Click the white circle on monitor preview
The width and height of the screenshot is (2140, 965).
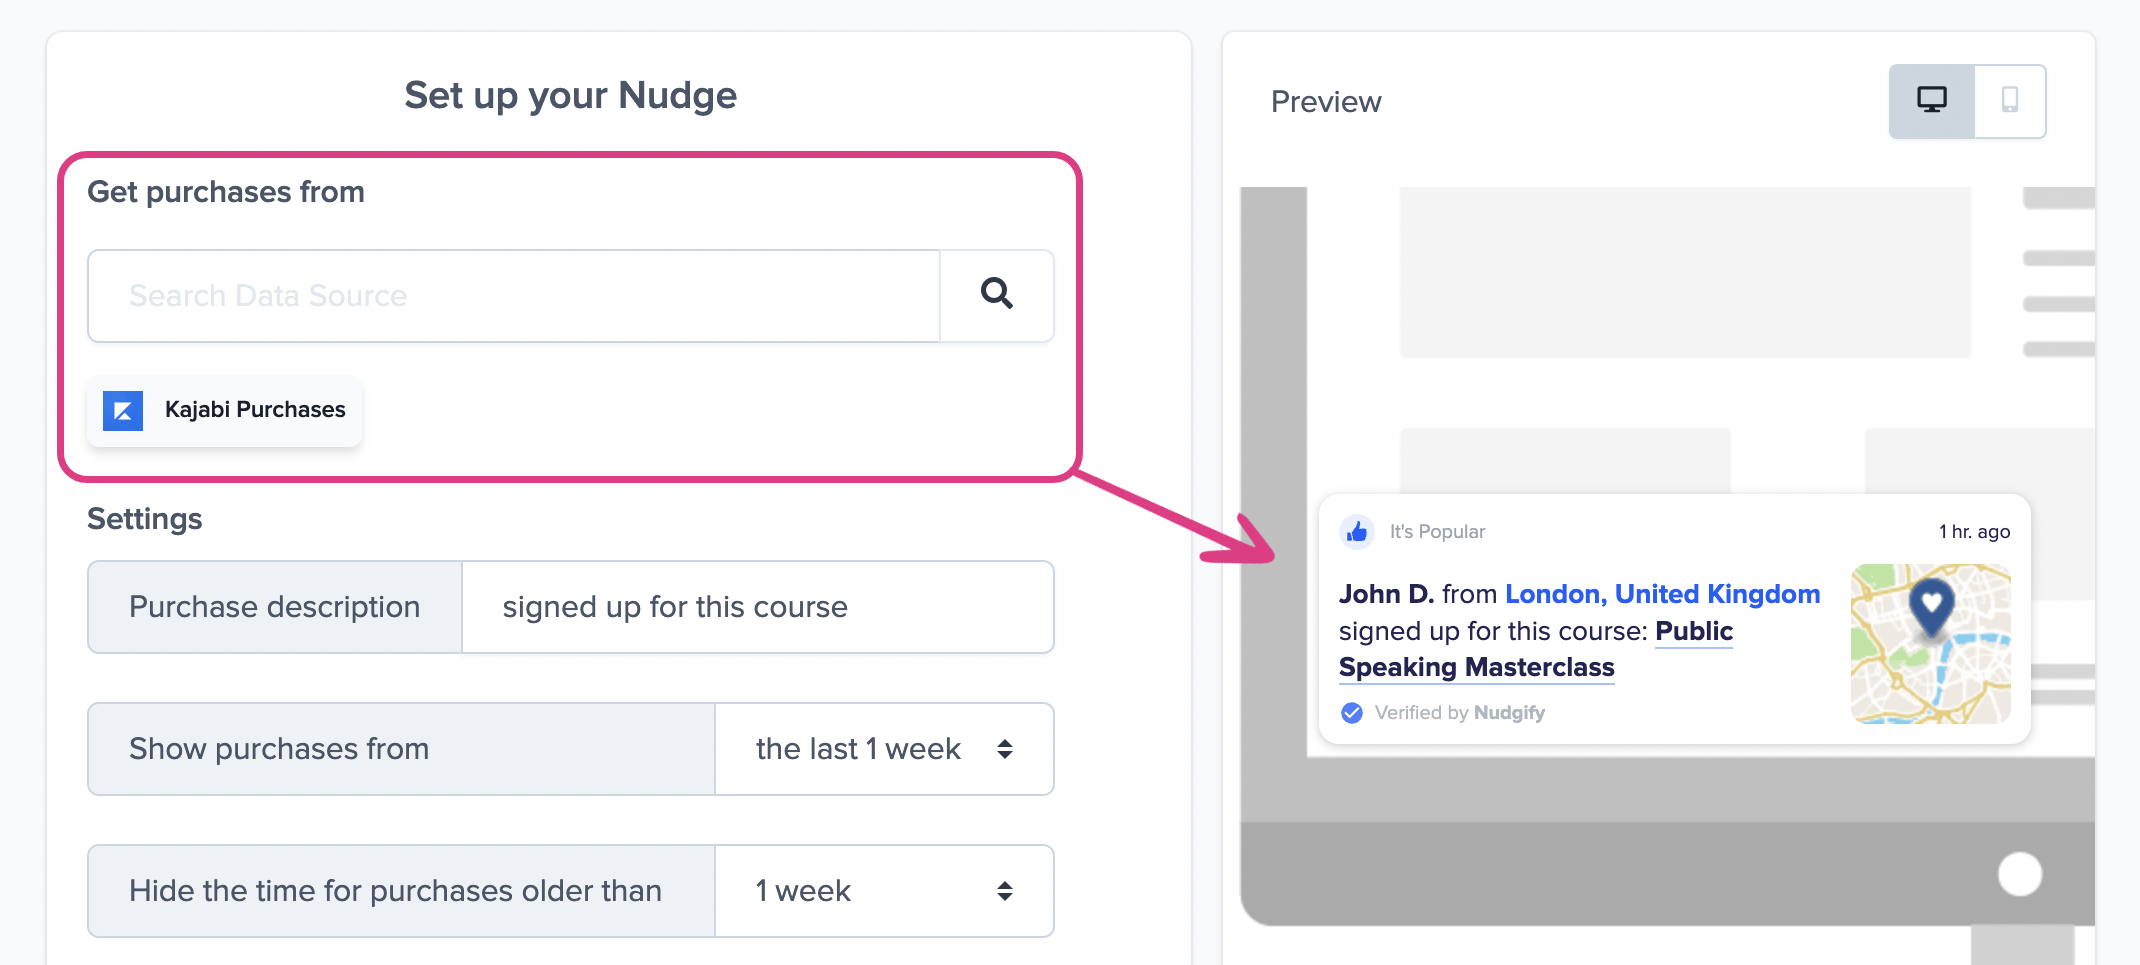pos(2019,874)
